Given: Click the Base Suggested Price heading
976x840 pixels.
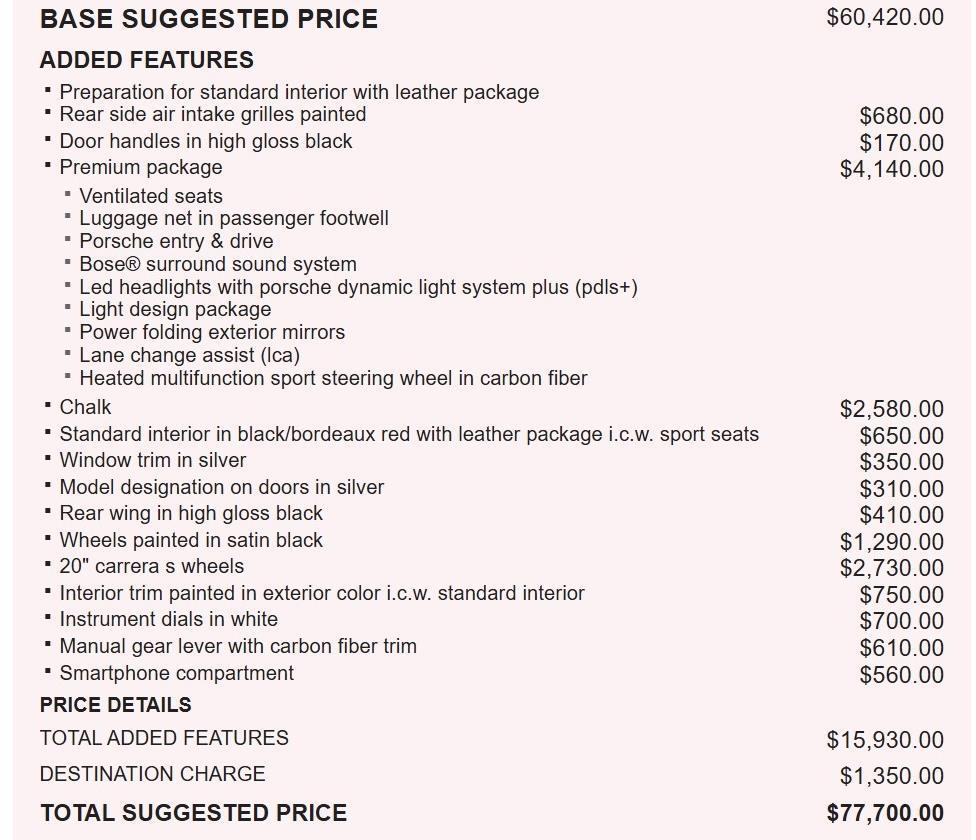Looking at the screenshot, I should tap(209, 19).
